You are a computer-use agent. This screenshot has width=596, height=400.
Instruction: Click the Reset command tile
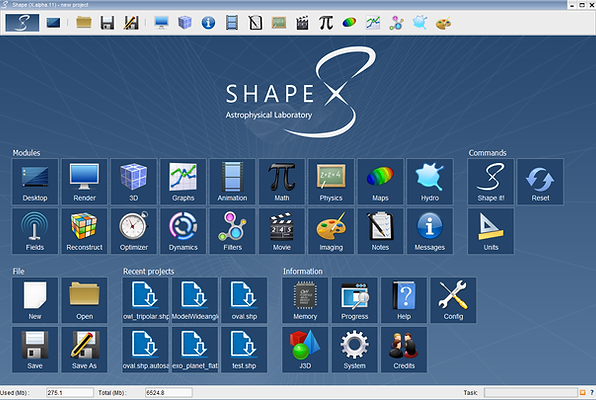pos(540,182)
